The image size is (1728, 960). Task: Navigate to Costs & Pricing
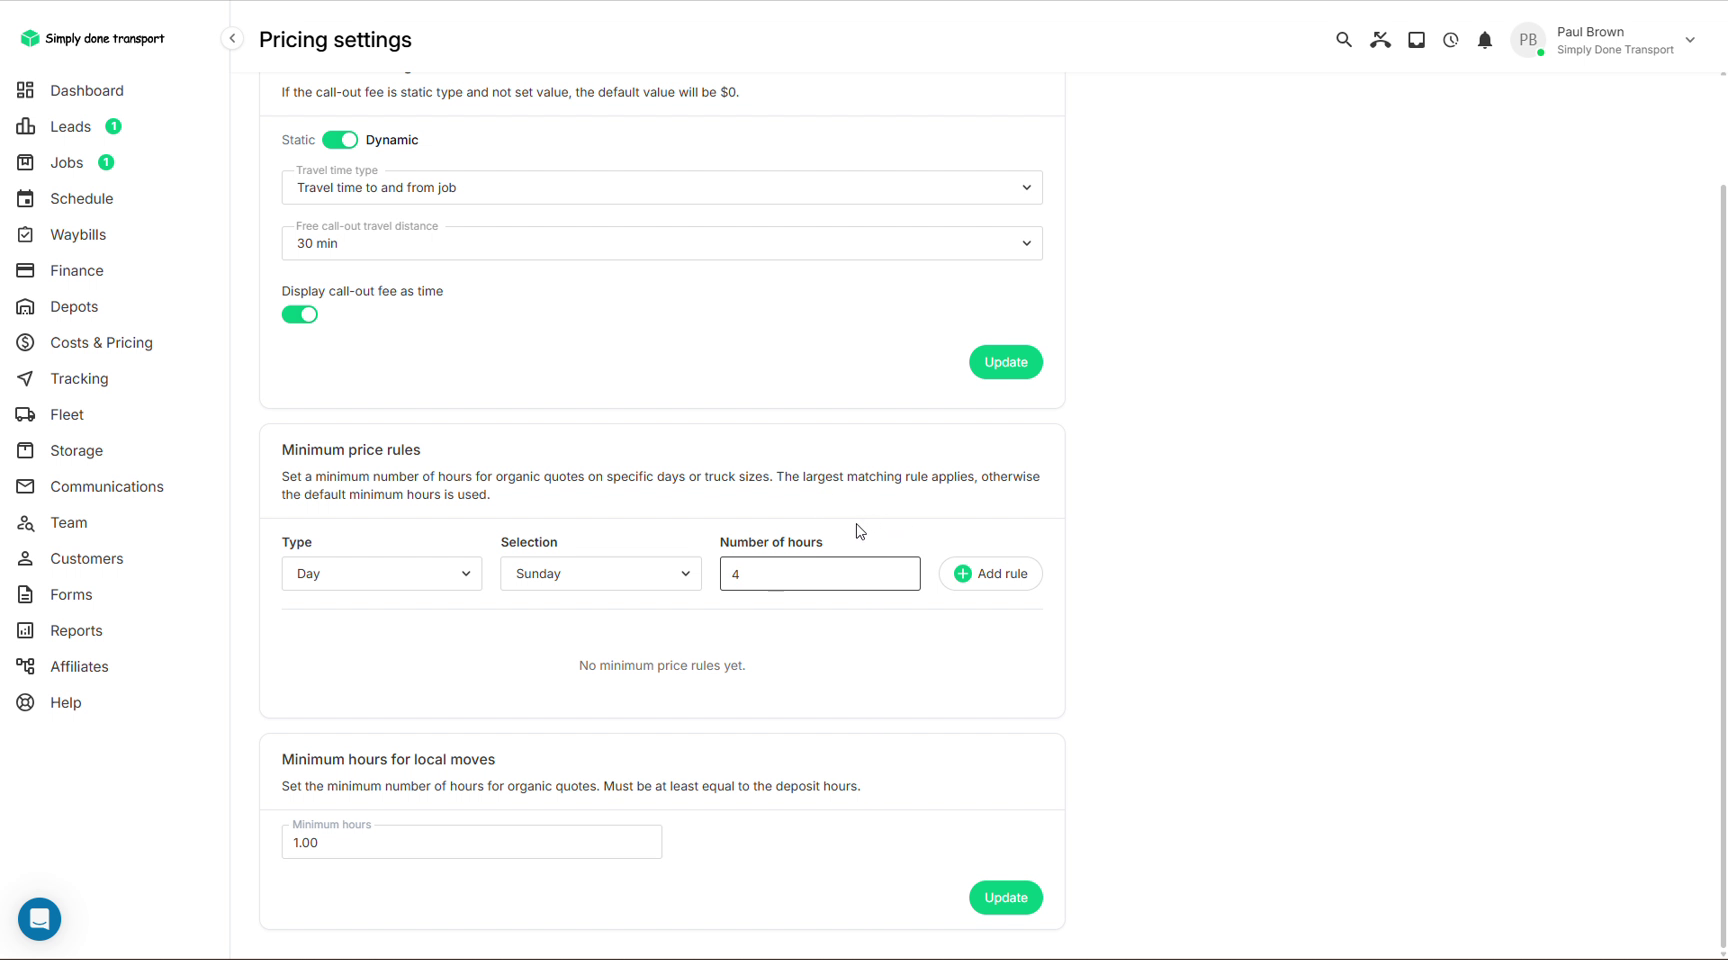101,342
